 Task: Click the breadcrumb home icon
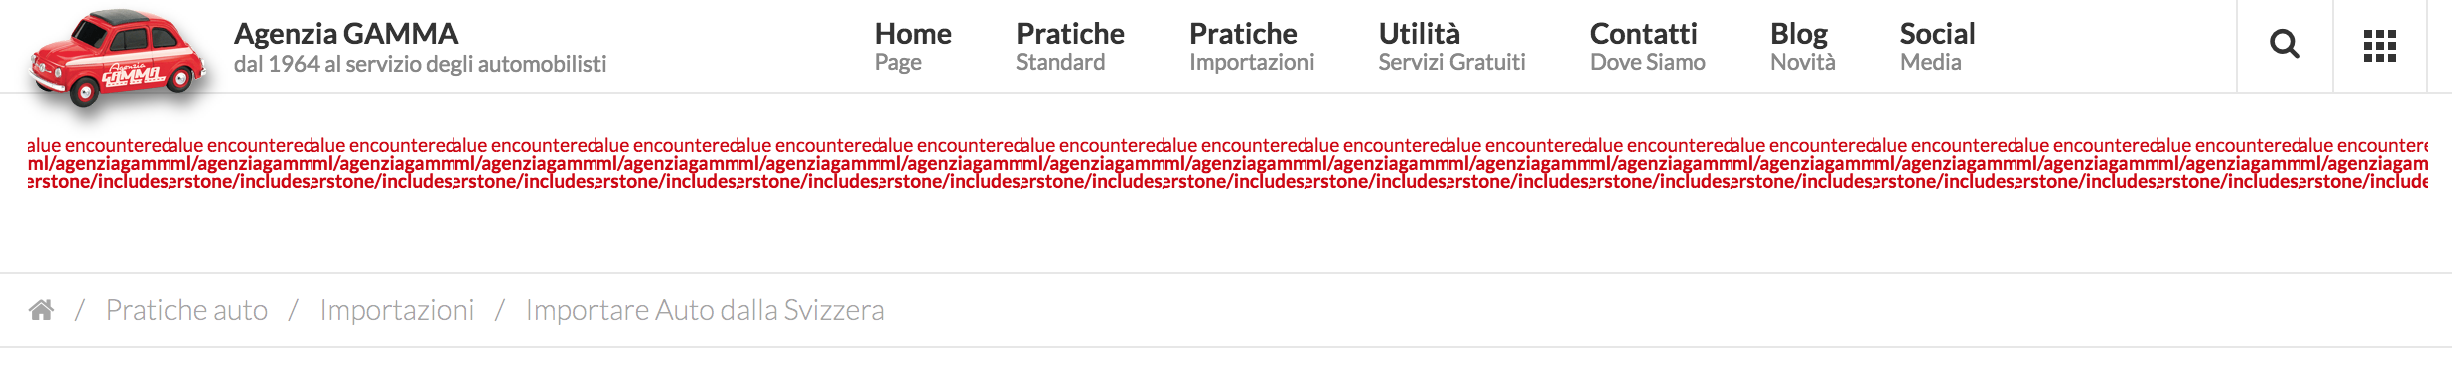point(41,310)
